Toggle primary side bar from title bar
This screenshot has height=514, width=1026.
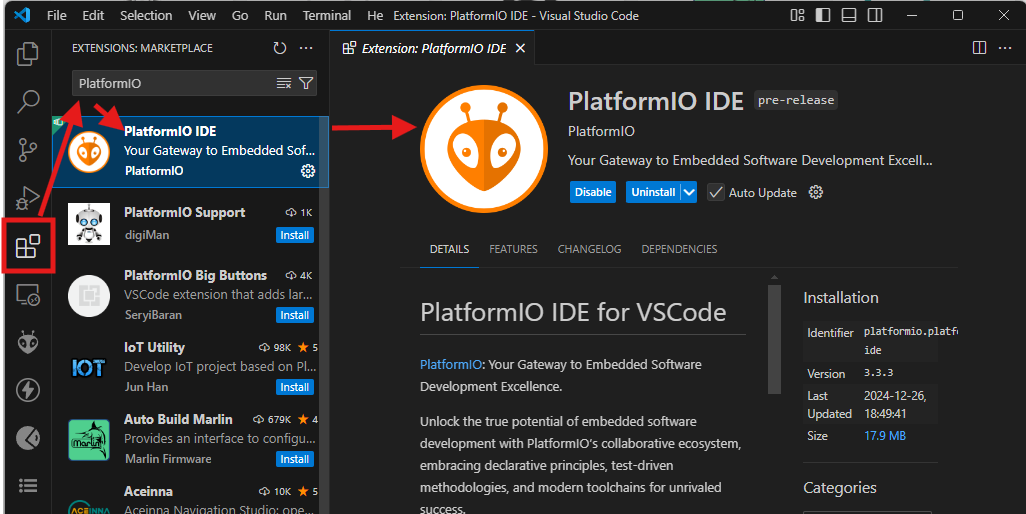(x=823, y=15)
